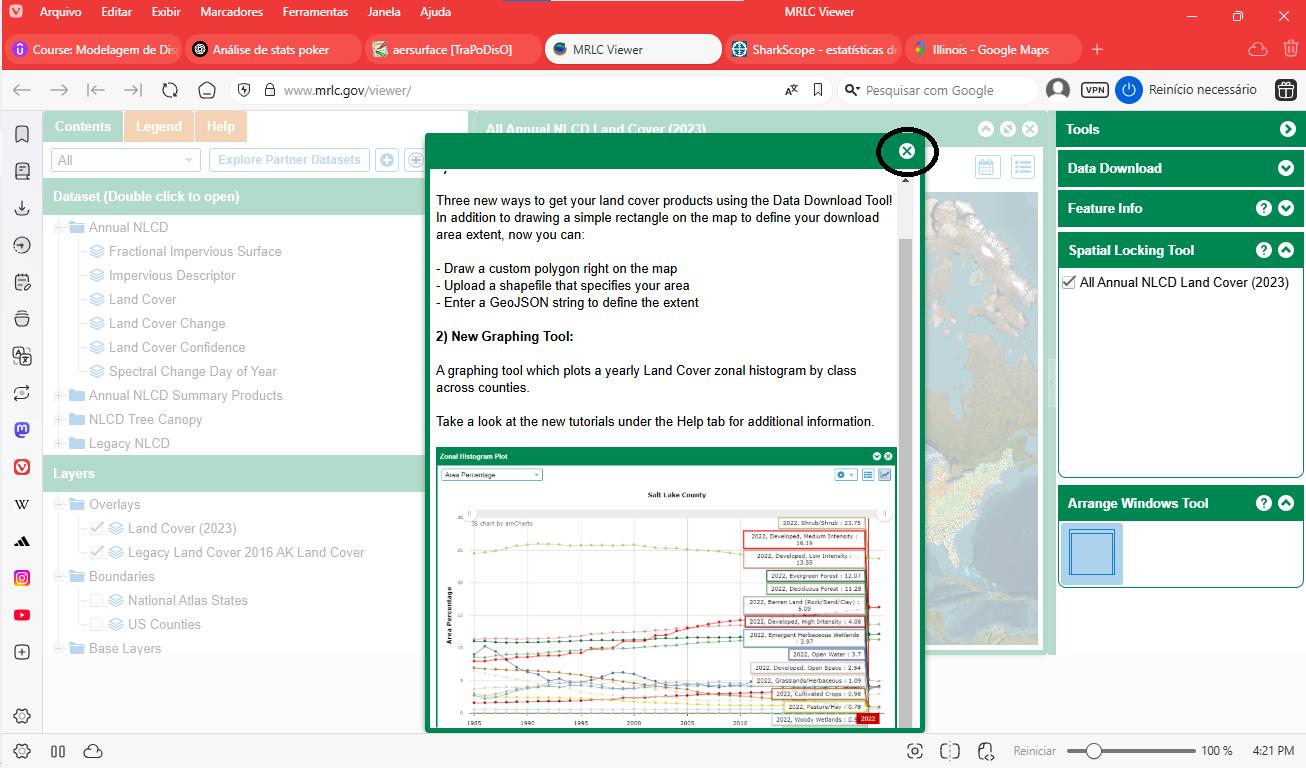Open the All dataset filter dropdown
This screenshot has height=768, width=1306.
tap(126, 160)
